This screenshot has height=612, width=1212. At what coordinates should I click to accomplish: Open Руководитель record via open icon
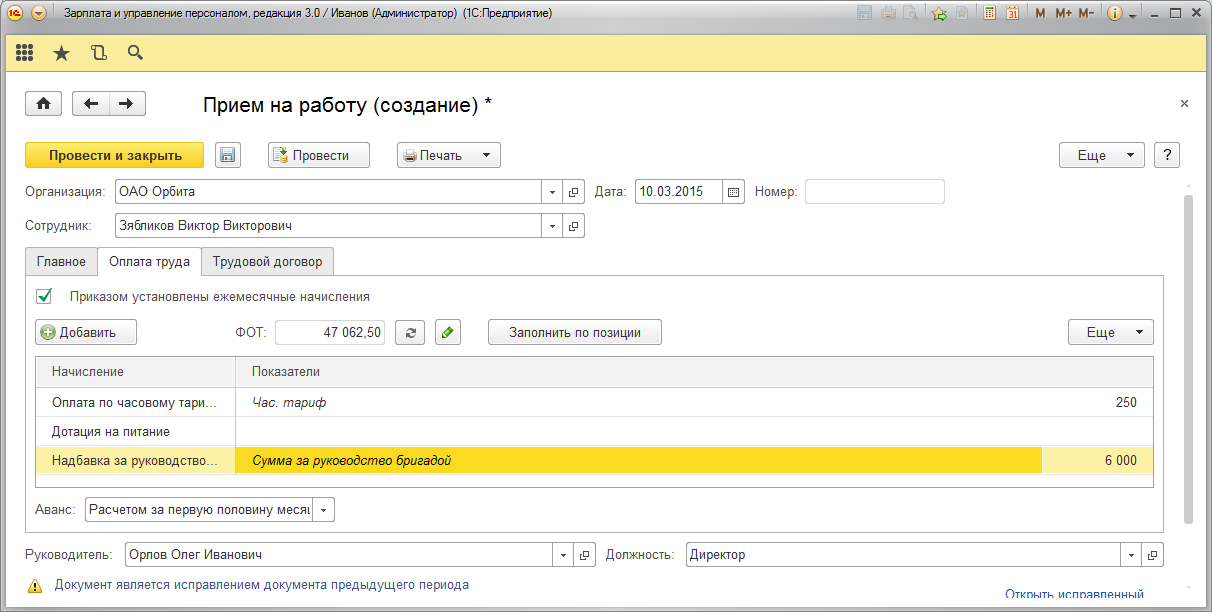click(x=585, y=555)
